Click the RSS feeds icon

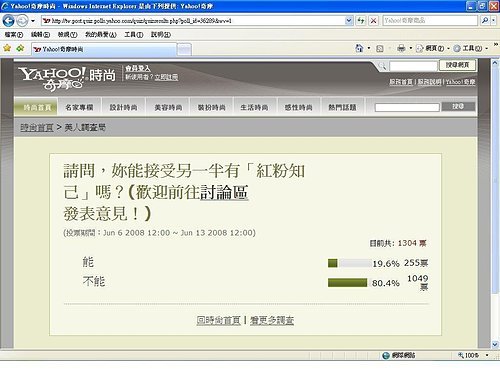click(x=380, y=49)
